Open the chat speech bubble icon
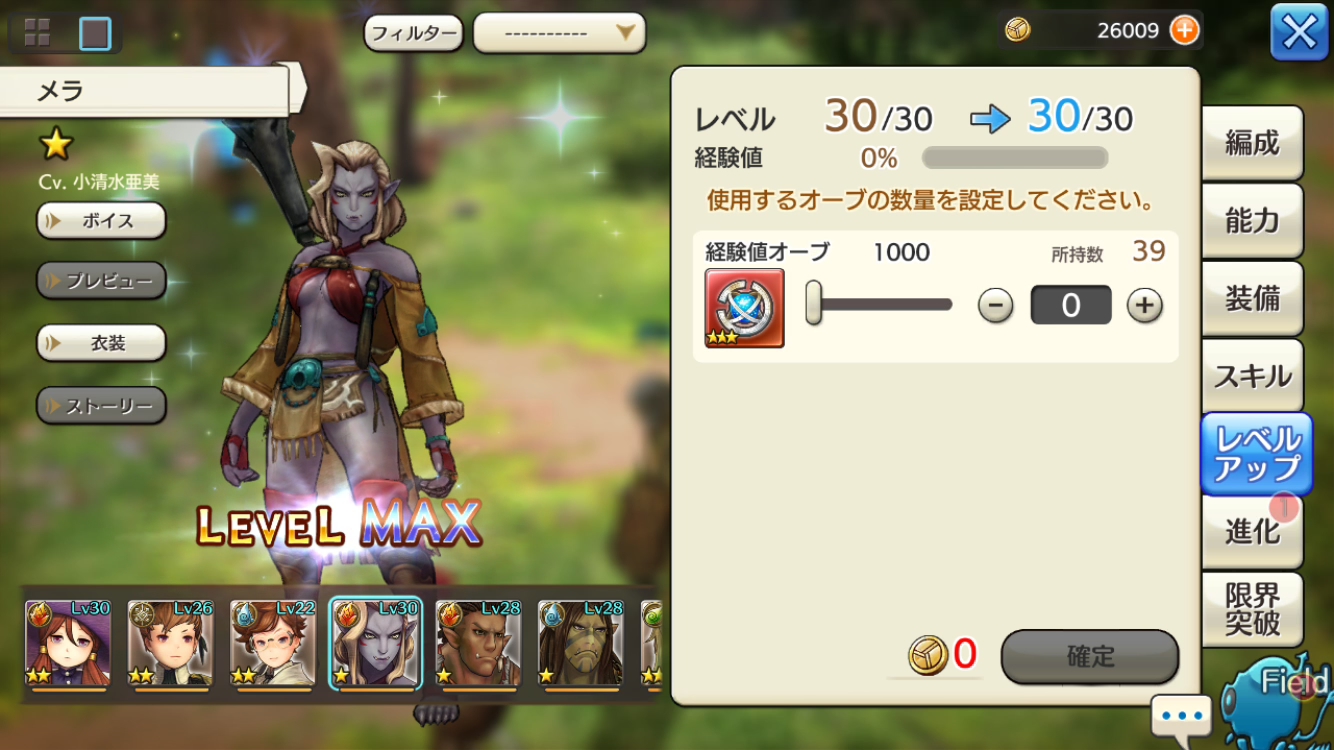This screenshot has height=750, width=1334. point(1181,716)
